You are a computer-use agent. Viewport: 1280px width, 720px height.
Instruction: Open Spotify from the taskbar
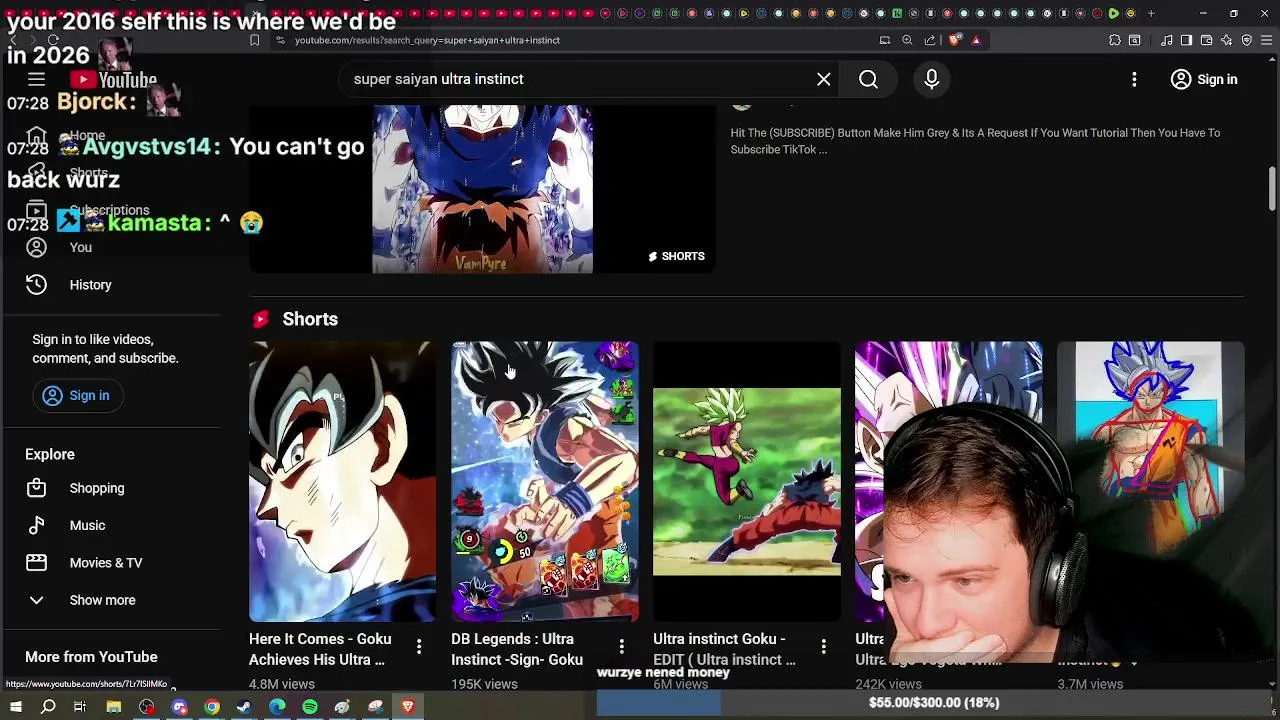310,707
